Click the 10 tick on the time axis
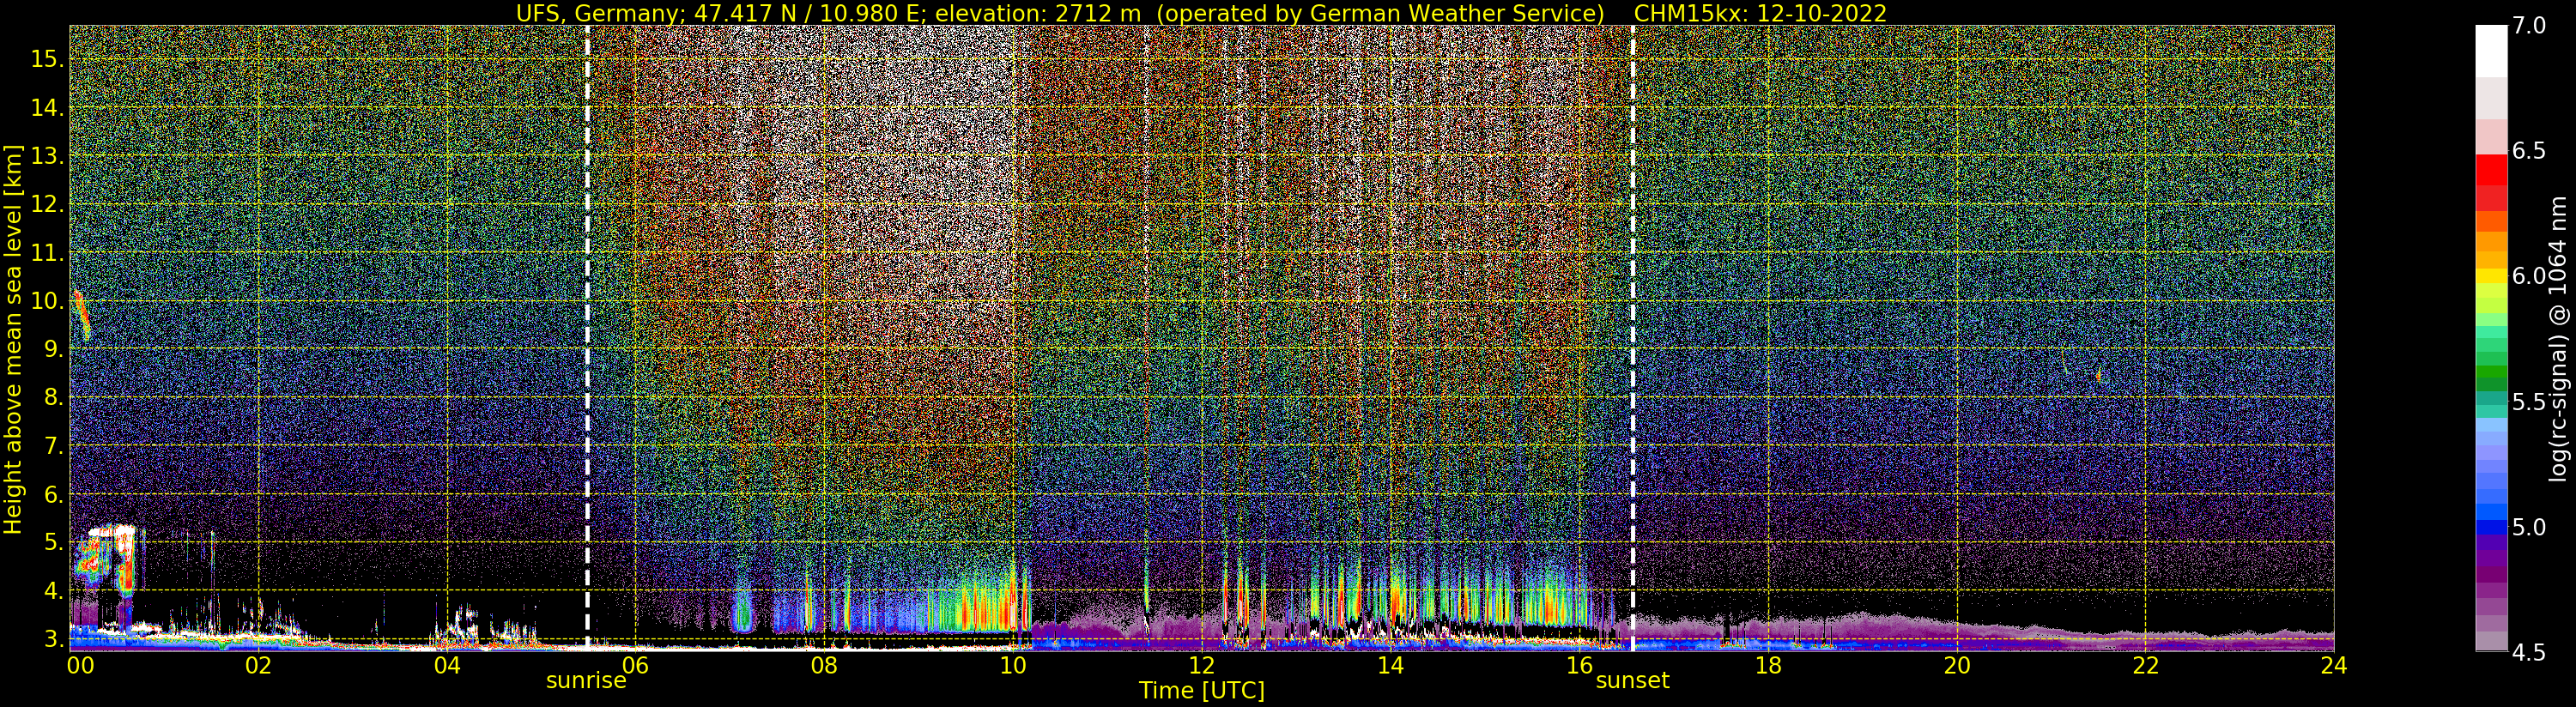The image size is (2576, 707). 1013,665
